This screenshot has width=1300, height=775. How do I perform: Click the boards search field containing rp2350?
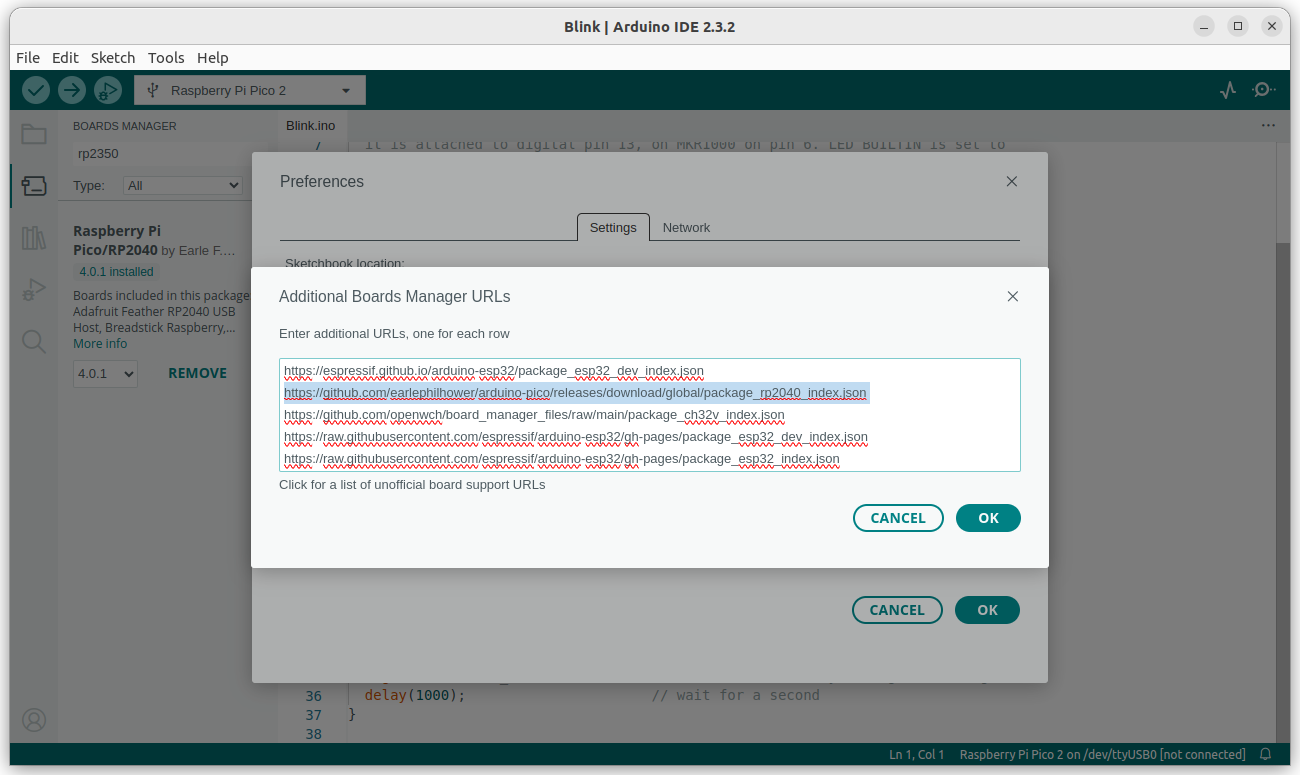click(160, 154)
